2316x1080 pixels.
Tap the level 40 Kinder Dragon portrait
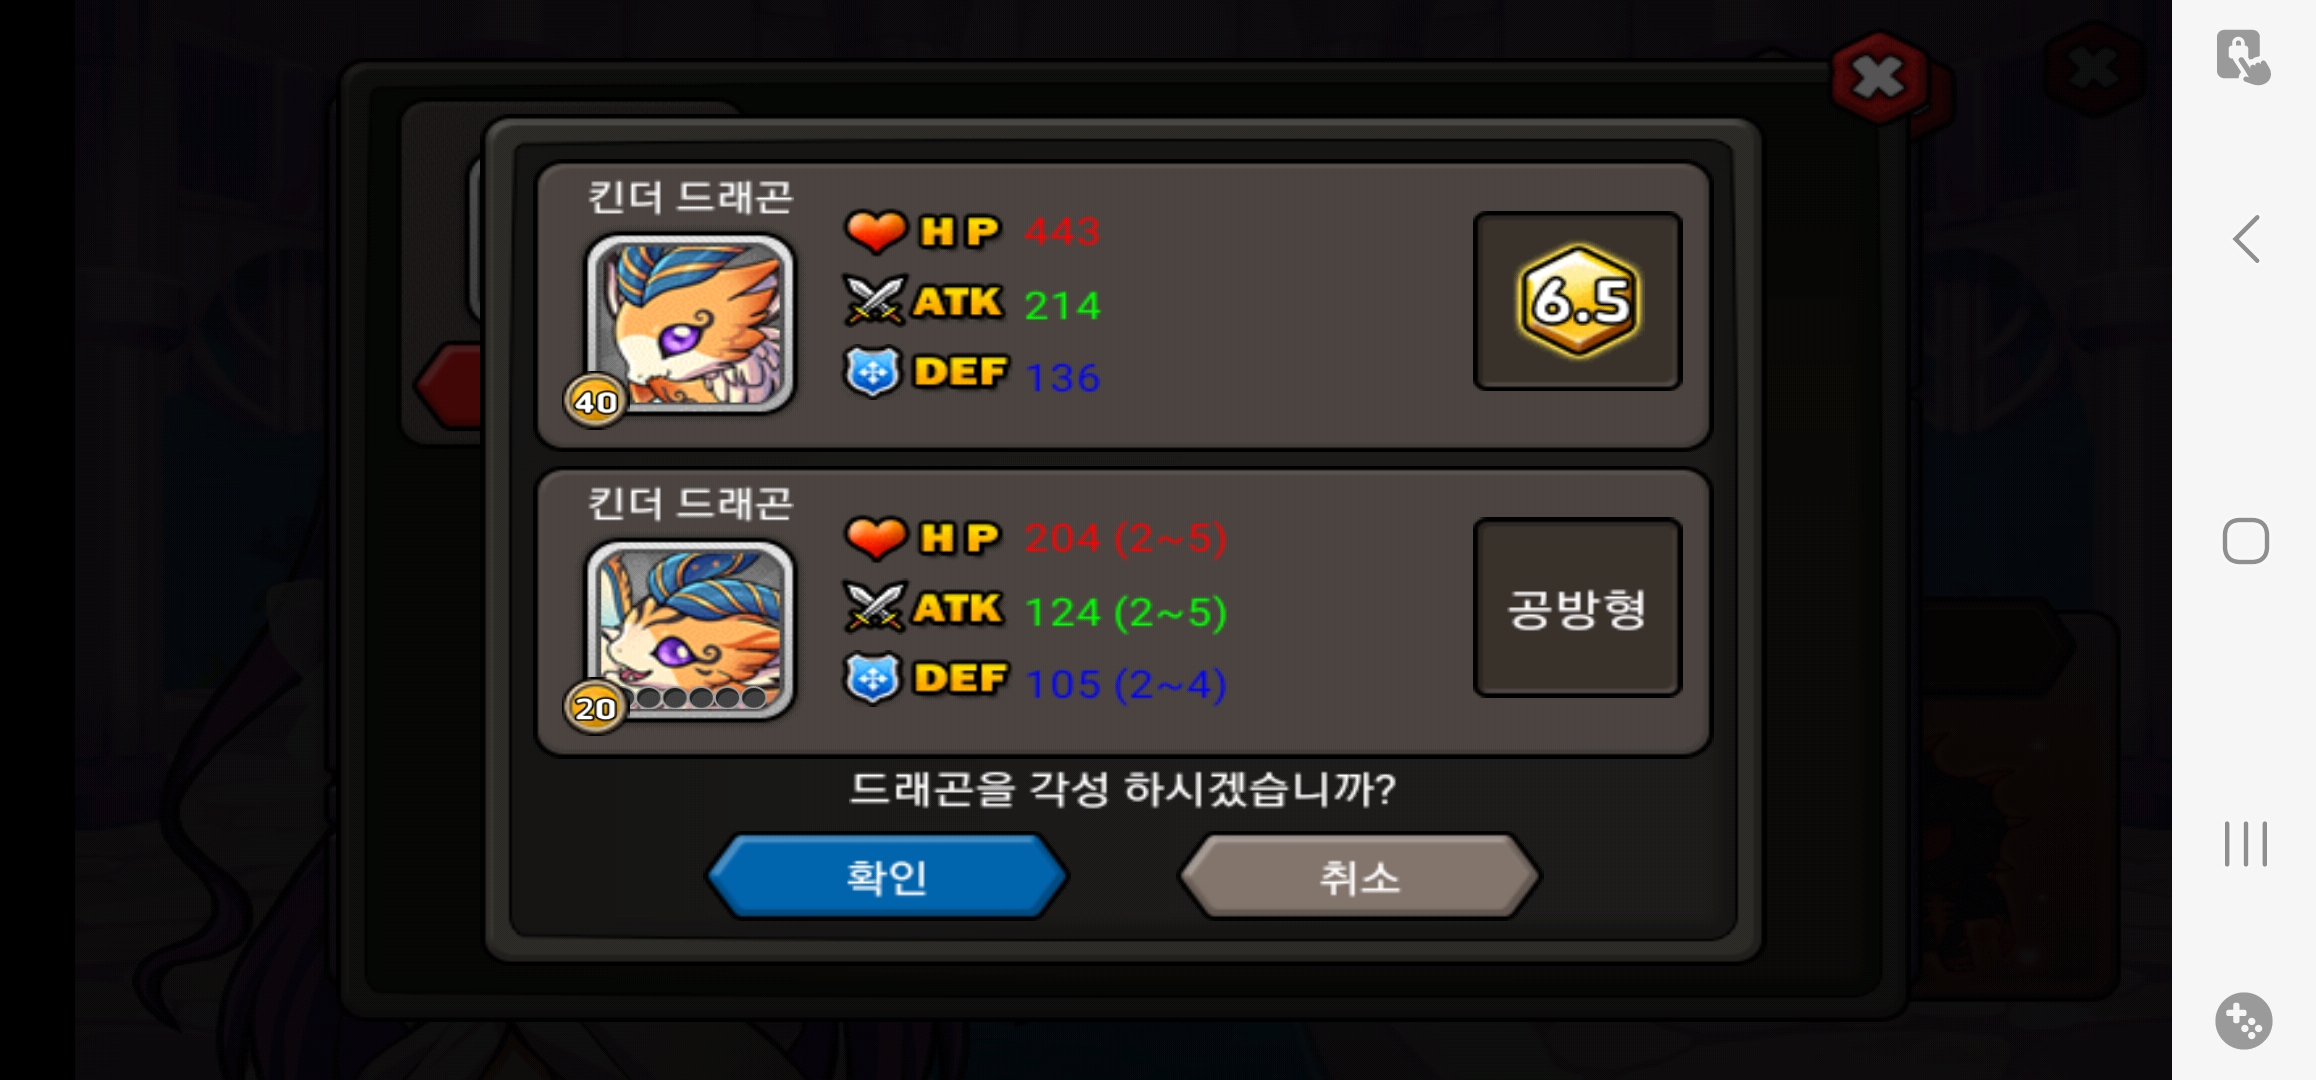point(690,323)
